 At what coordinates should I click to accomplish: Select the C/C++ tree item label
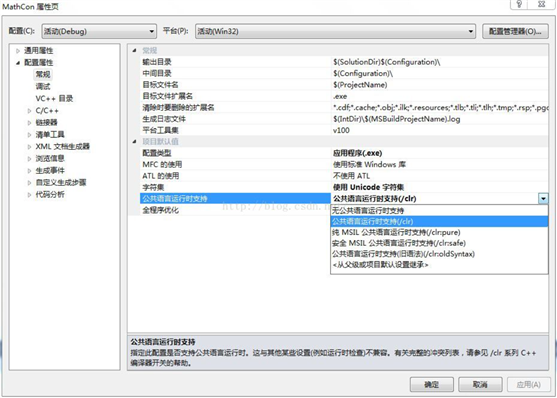(x=47, y=111)
